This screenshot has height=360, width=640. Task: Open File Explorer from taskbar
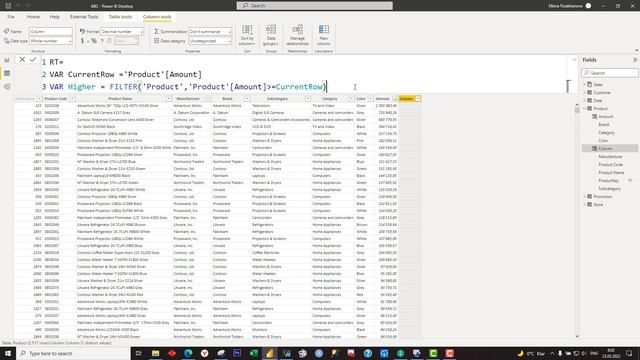(x=156, y=353)
